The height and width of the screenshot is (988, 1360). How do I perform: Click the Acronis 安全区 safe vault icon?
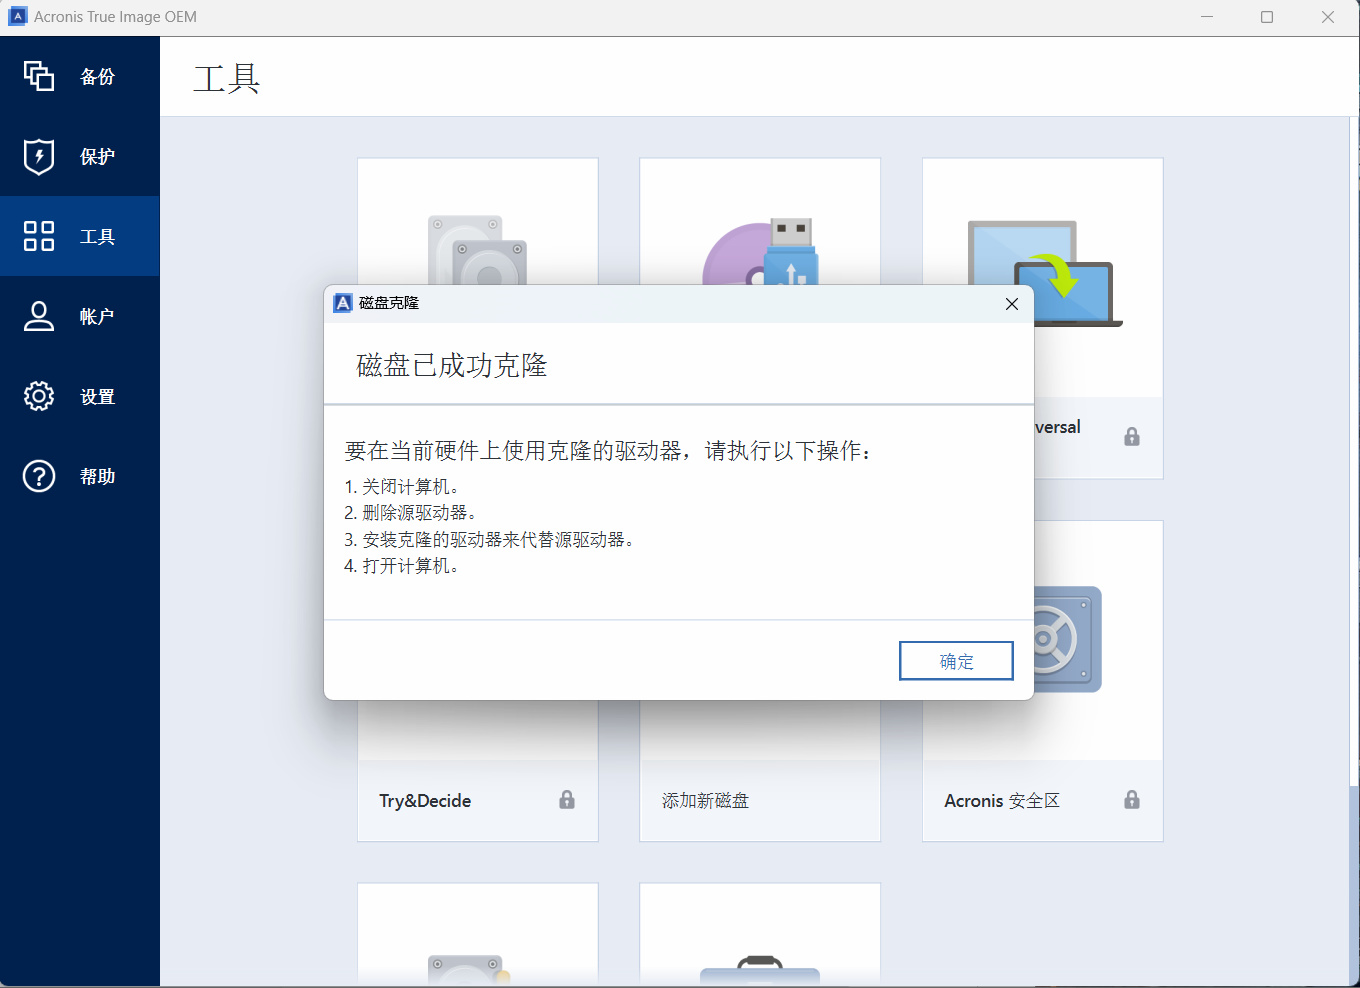[1067, 639]
